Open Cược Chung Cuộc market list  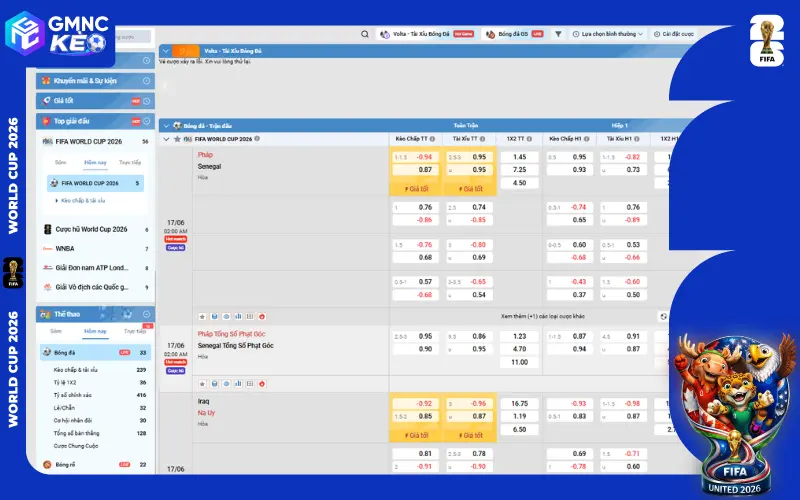click(76, 446)
